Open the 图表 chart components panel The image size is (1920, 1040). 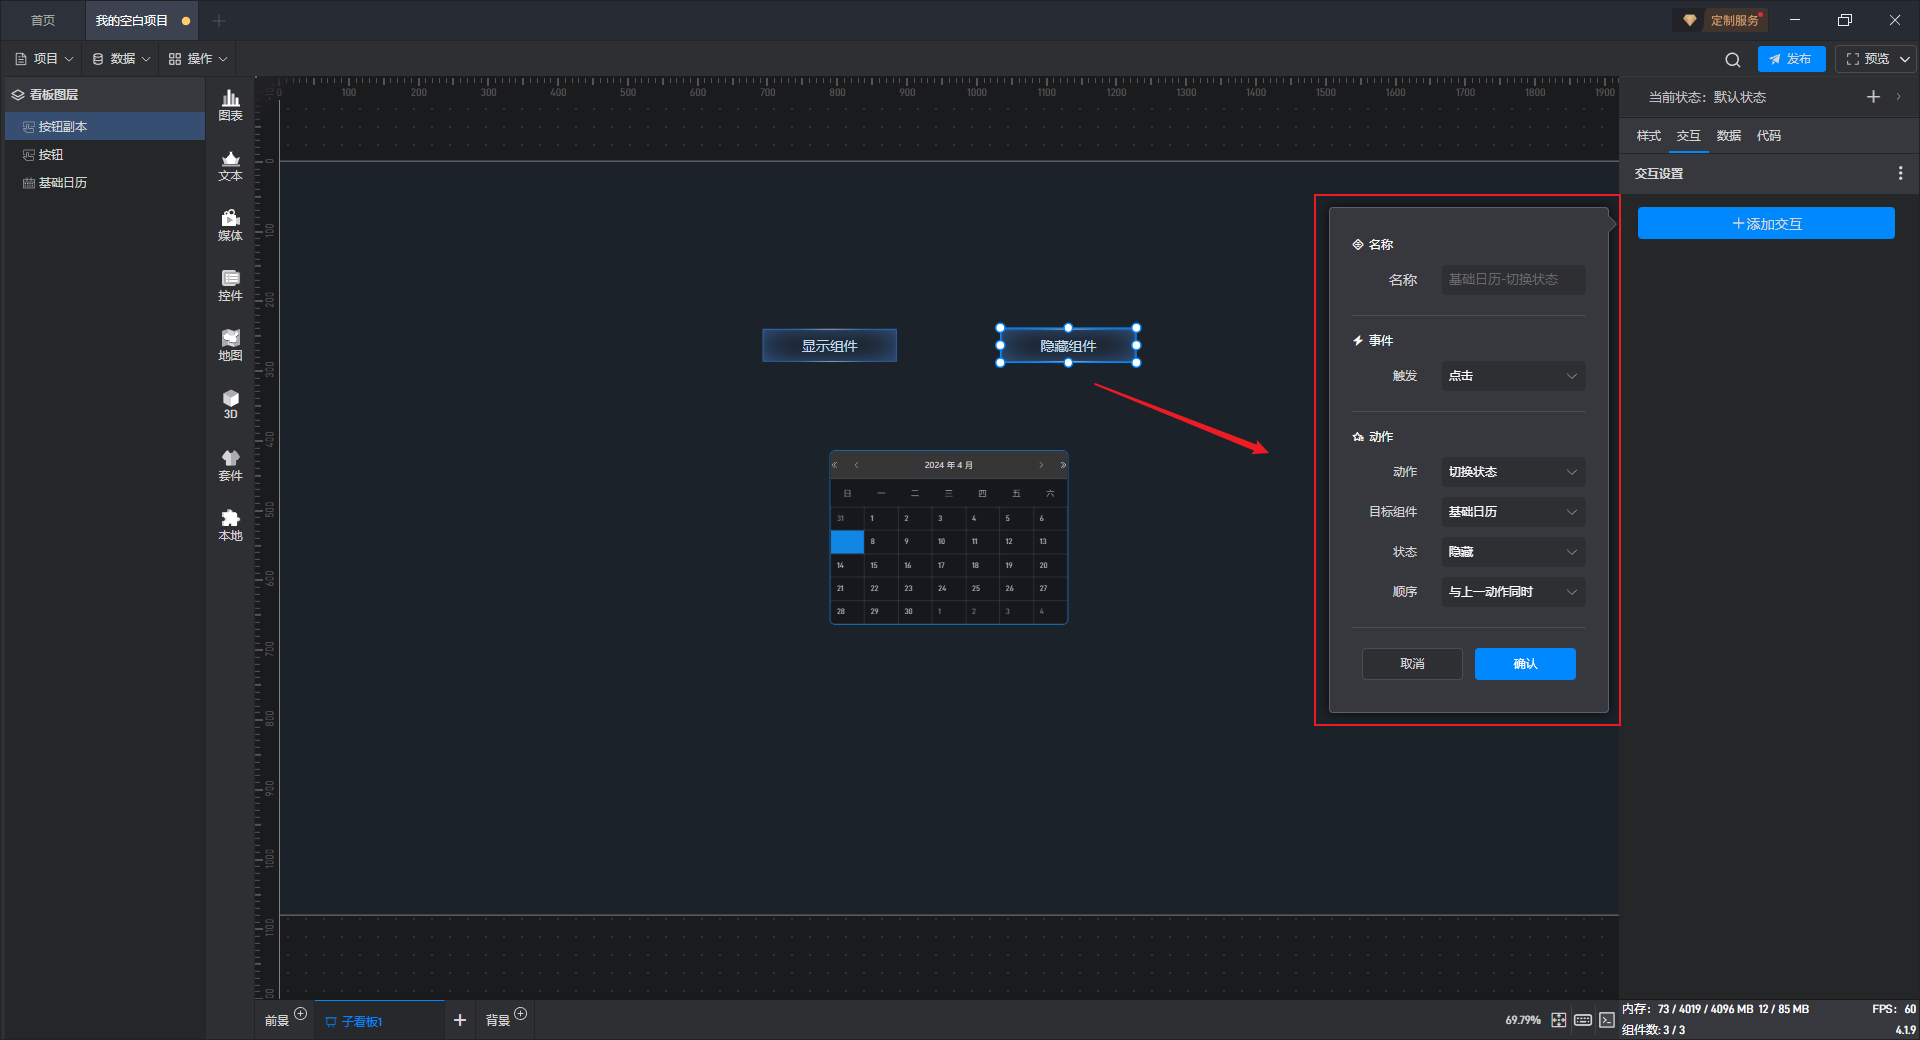[x=230, y=105]
